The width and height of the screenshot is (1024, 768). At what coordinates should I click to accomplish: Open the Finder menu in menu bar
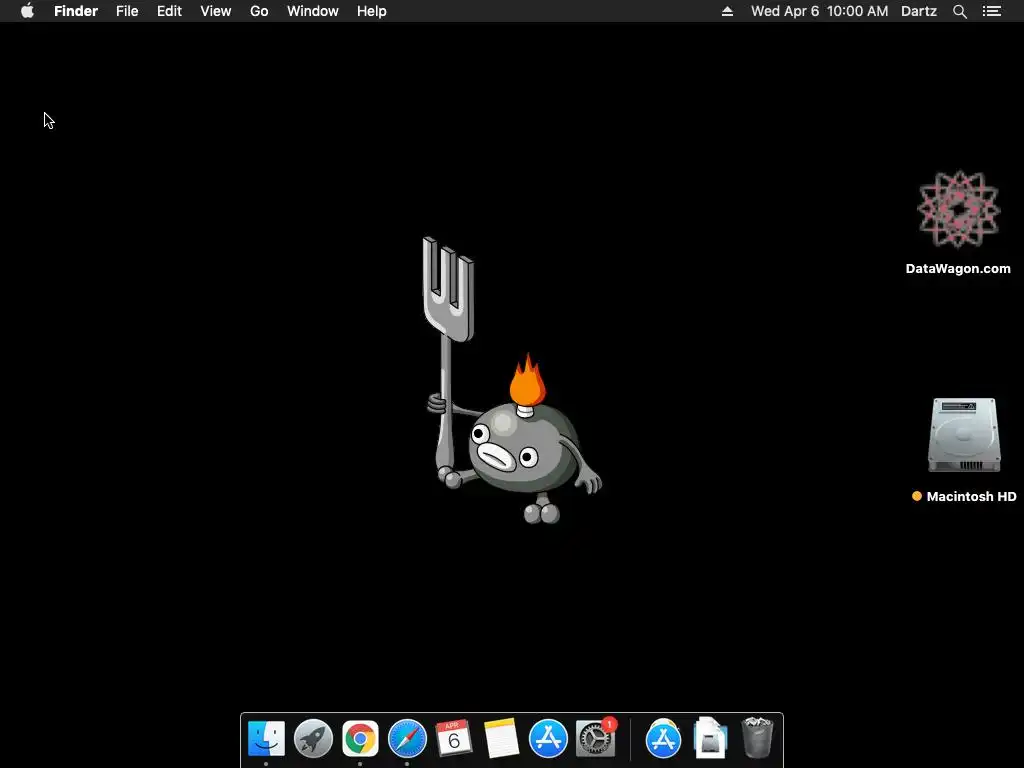pos(76,11)
